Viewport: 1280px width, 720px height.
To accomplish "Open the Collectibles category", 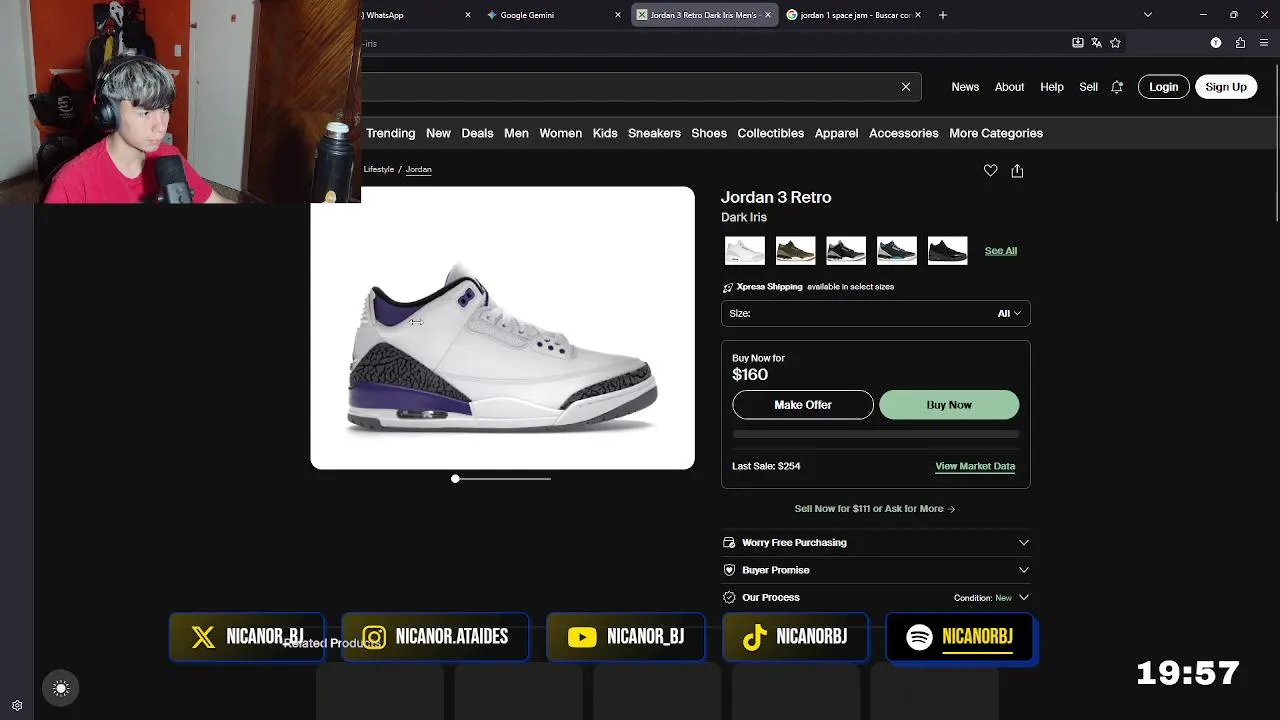I will (770, 133).
